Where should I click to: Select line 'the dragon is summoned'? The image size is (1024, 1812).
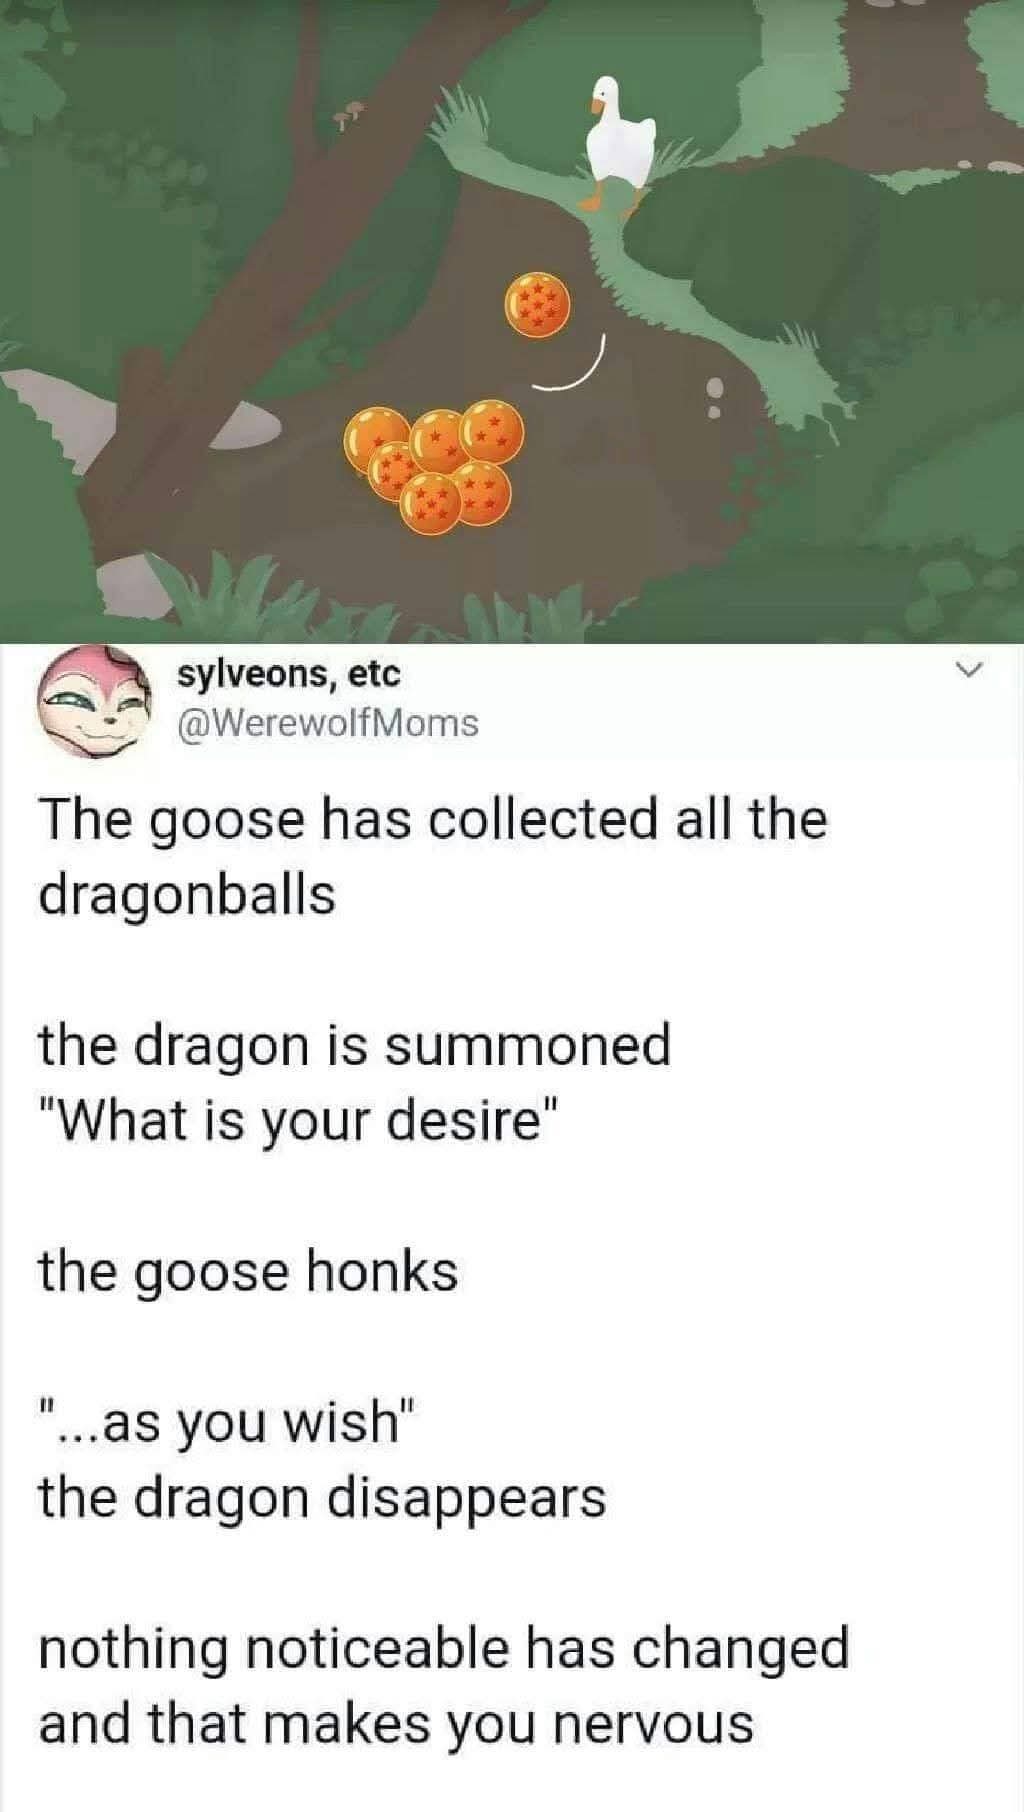coord(354,1046)
